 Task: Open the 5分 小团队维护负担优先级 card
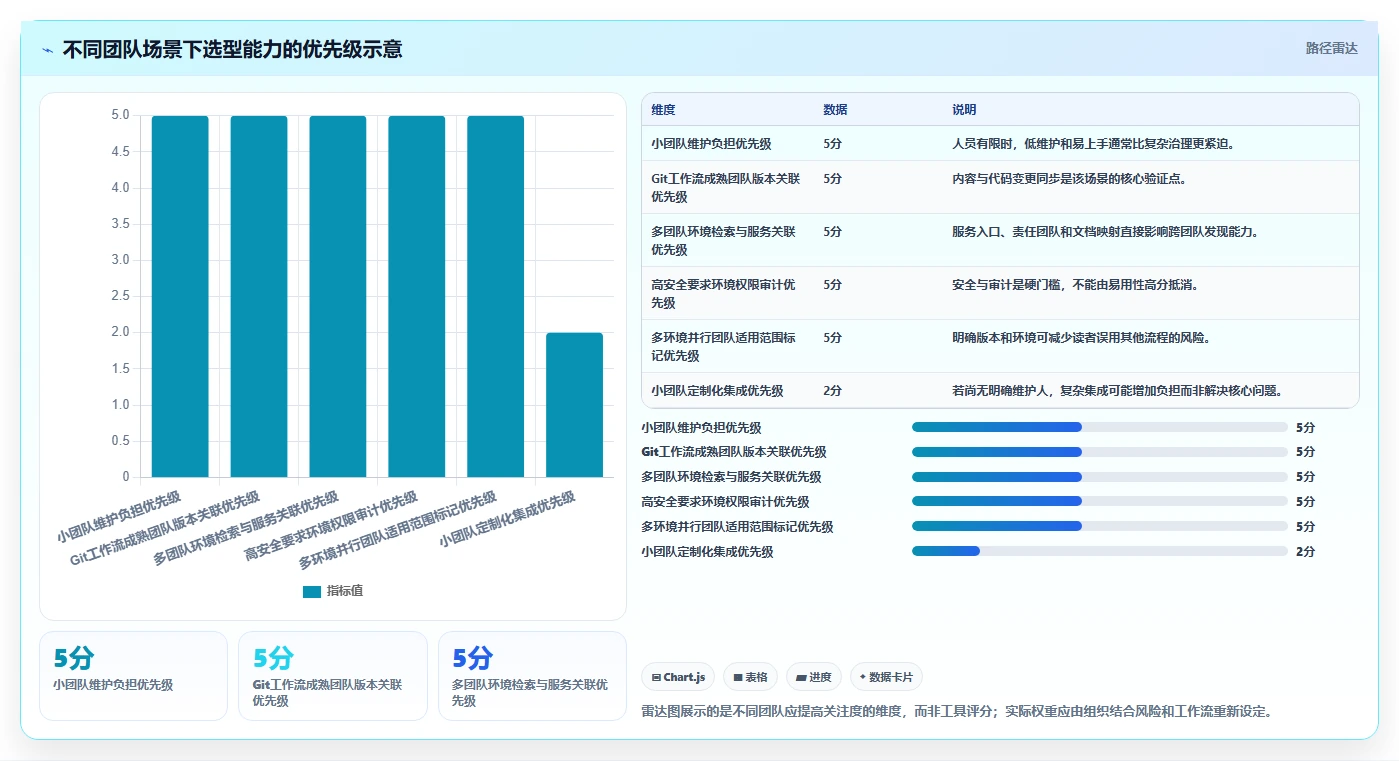[133, 676]
